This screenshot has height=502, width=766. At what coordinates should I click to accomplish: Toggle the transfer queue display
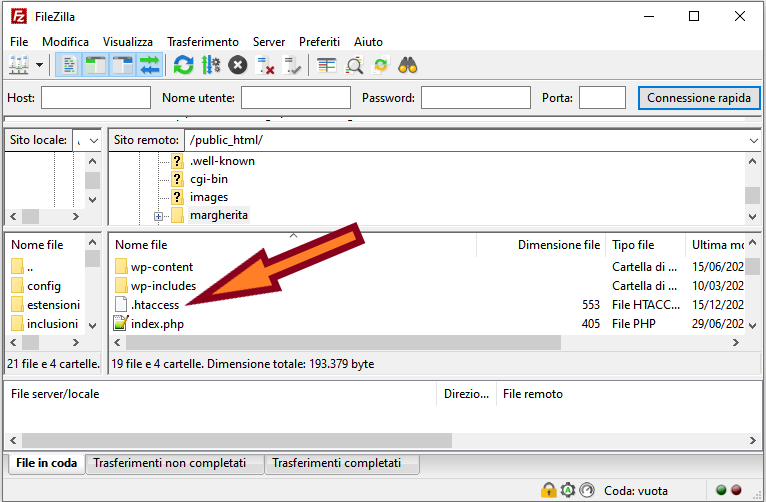tap(150, 65)
